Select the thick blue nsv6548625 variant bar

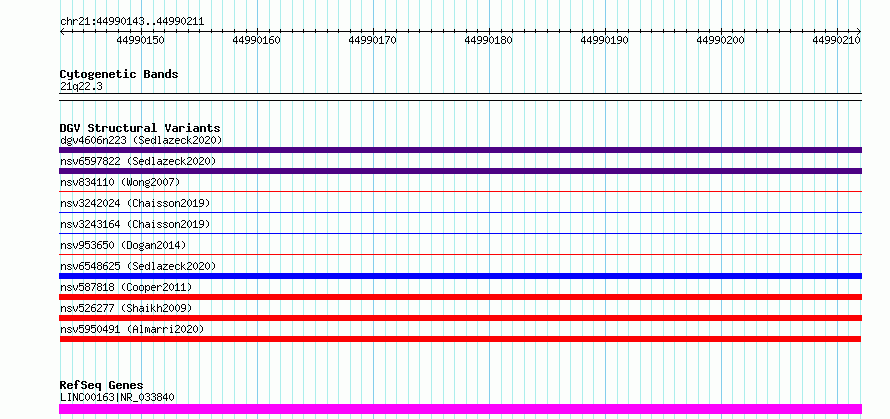click(x=460, y=276)
